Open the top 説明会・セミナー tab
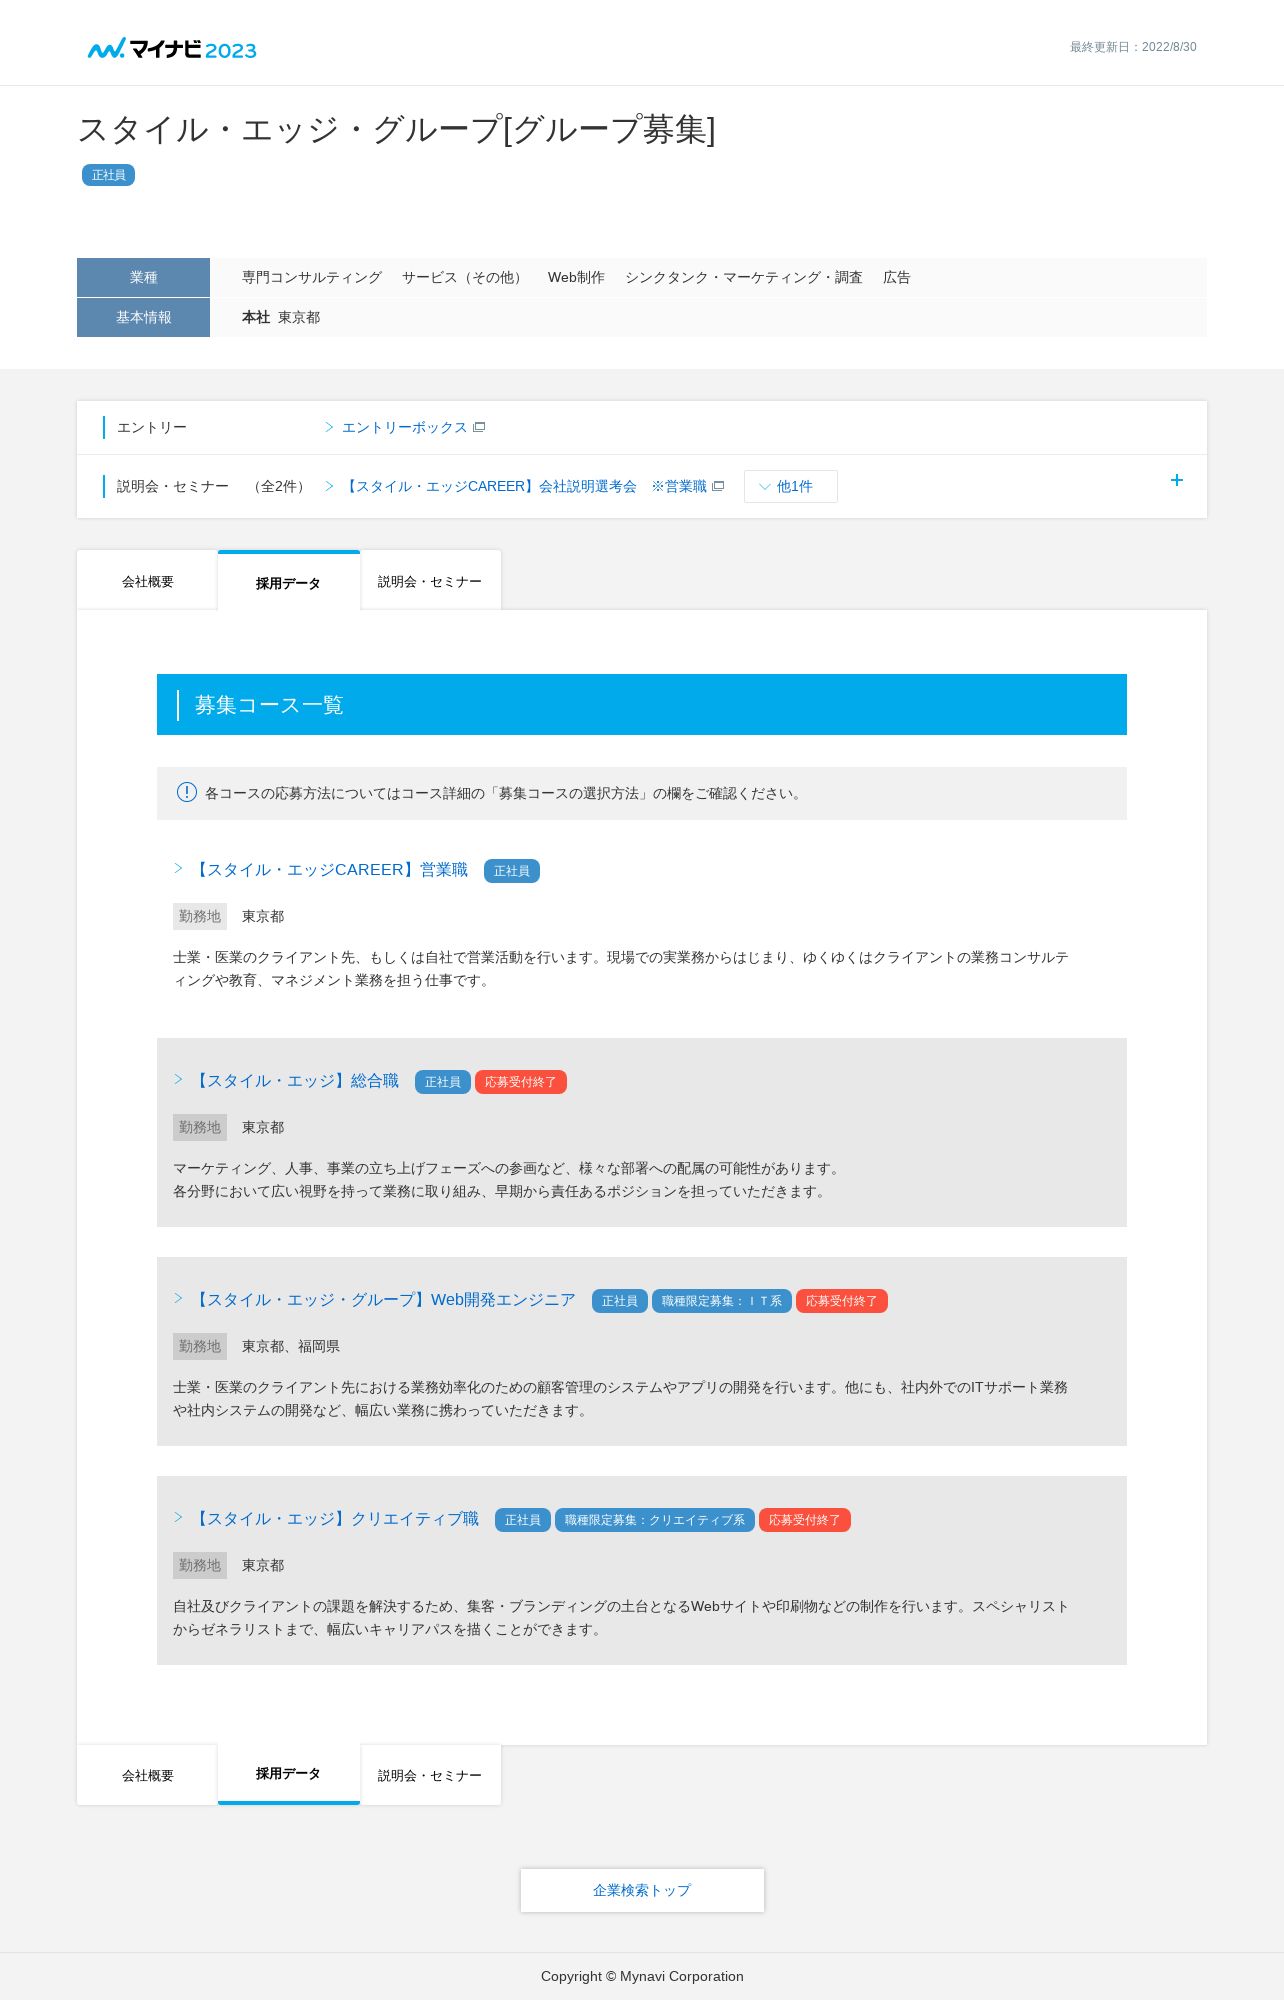1284x2000 pixels. coord(430,581)
